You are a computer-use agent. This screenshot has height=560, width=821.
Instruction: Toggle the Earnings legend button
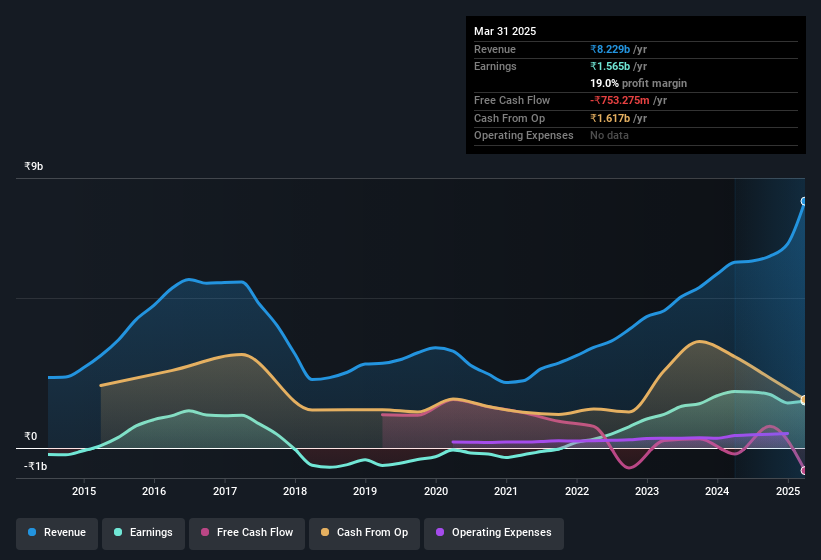tap(143, 533)
